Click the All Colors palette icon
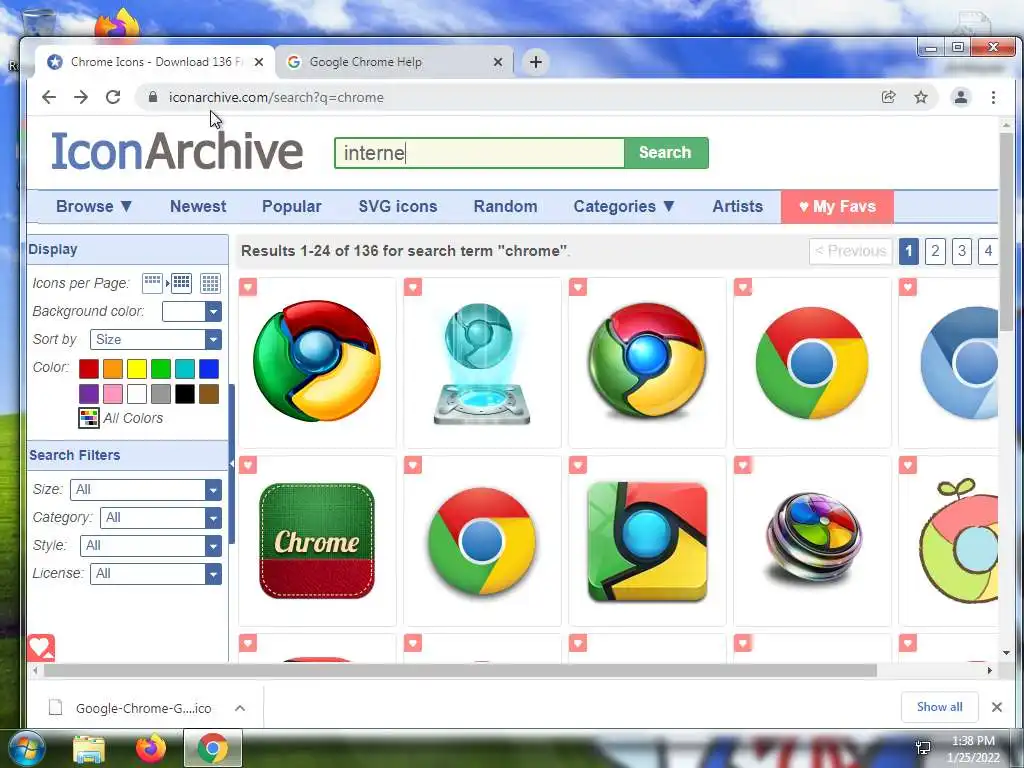This screenshot has width=1024, height=768. point(89,418)
